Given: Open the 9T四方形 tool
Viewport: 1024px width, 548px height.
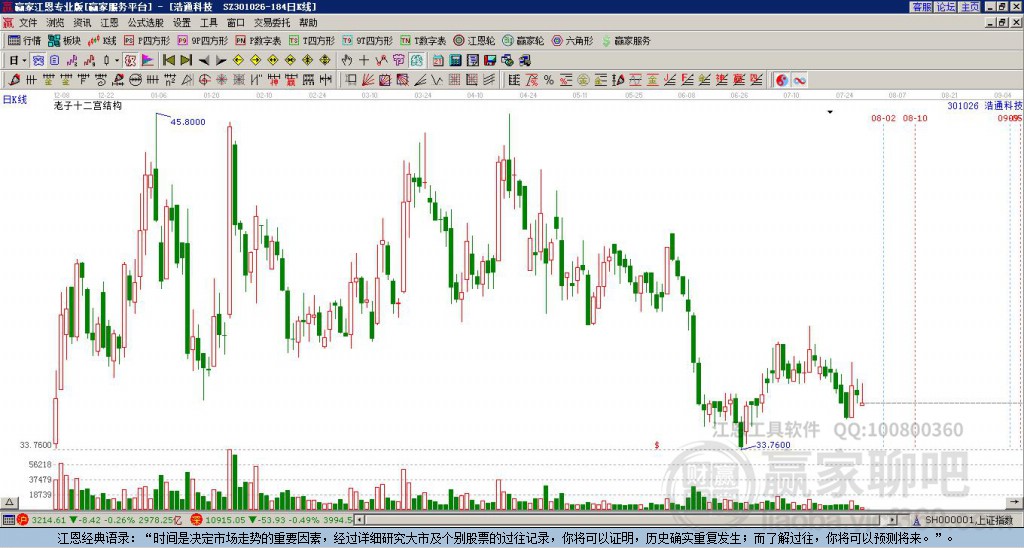Looking at the screenshot, I should (367, 40).
